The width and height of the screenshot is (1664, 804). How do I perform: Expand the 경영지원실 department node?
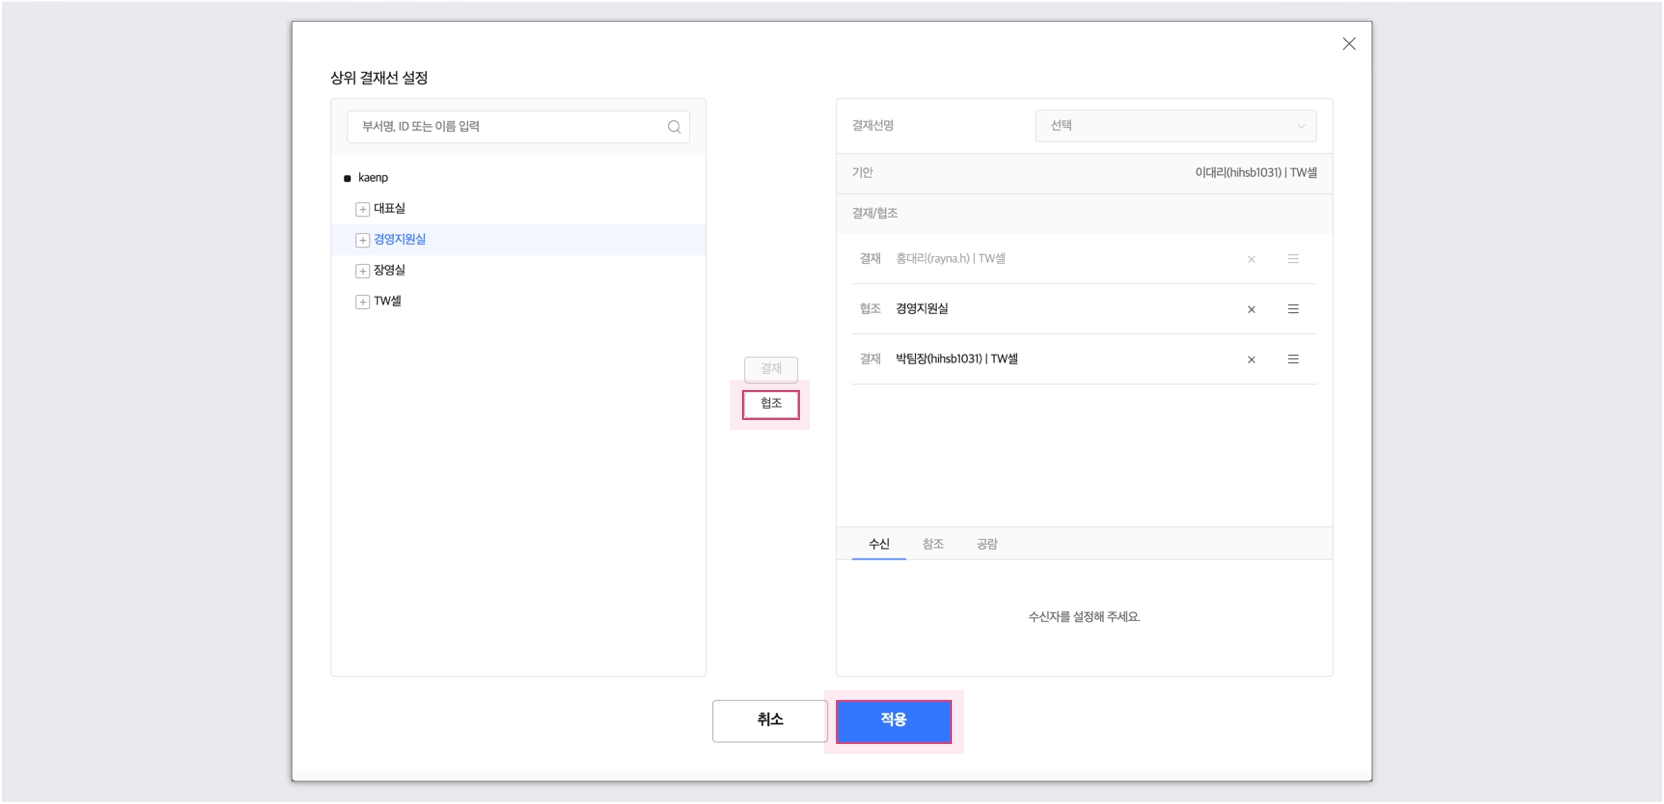362,240
